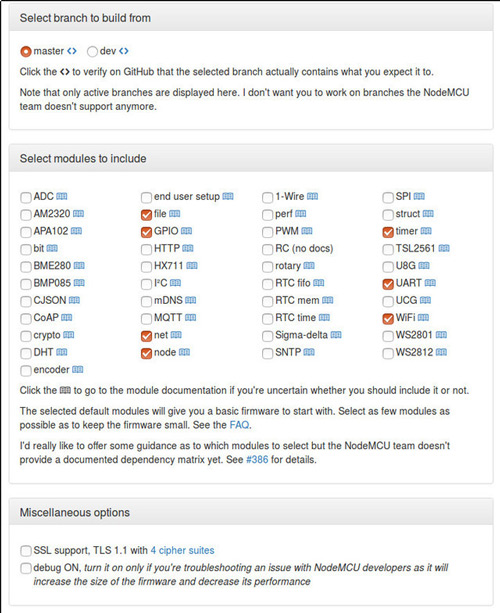Open the FAQ link

(x=239, y=425)
